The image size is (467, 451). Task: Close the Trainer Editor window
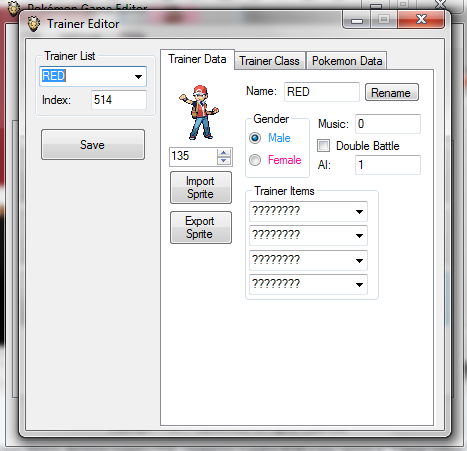click(x=421, y=20)
